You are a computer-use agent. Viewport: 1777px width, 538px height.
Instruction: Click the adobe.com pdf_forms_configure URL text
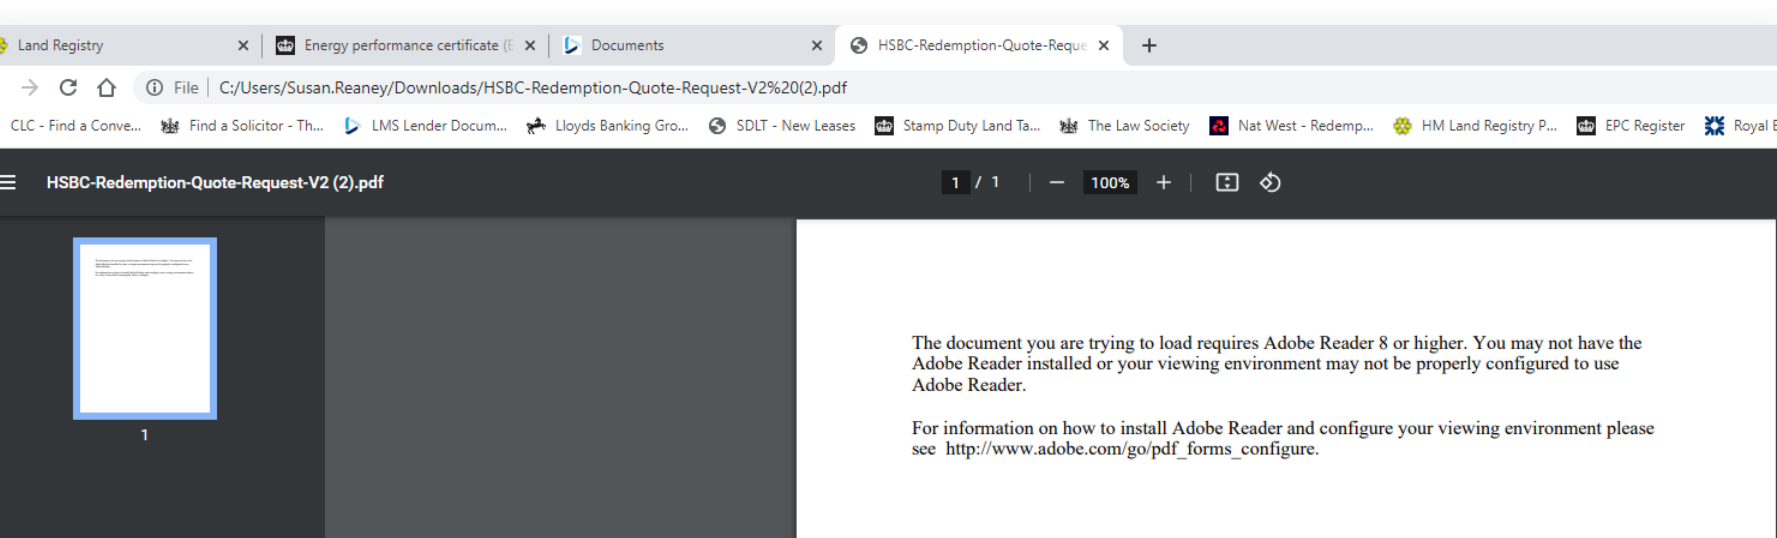pos(1132,449)
